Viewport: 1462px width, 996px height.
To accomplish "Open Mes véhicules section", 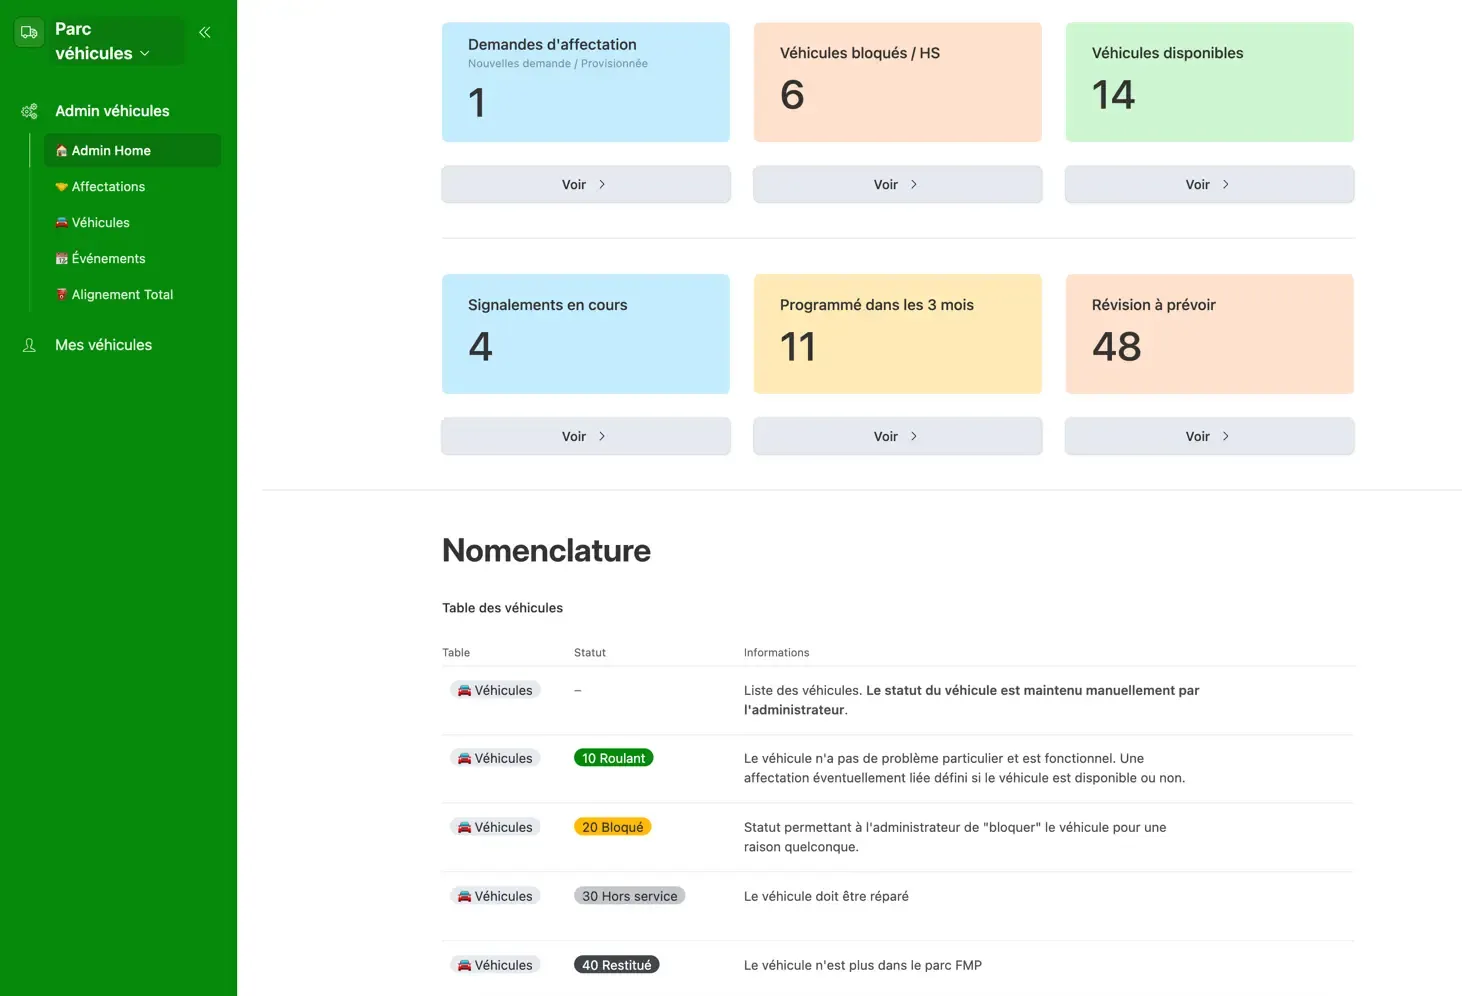I will [x=103, y=345].
